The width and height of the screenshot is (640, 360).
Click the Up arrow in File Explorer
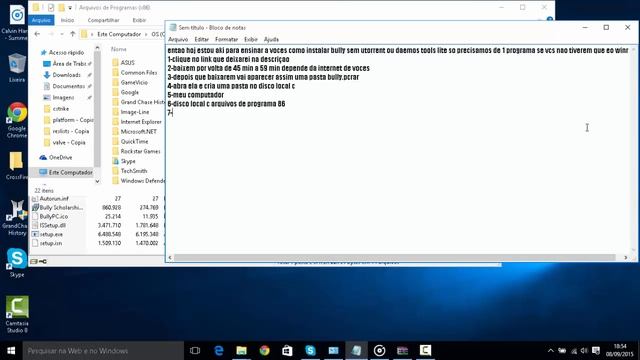pos(73,34)
